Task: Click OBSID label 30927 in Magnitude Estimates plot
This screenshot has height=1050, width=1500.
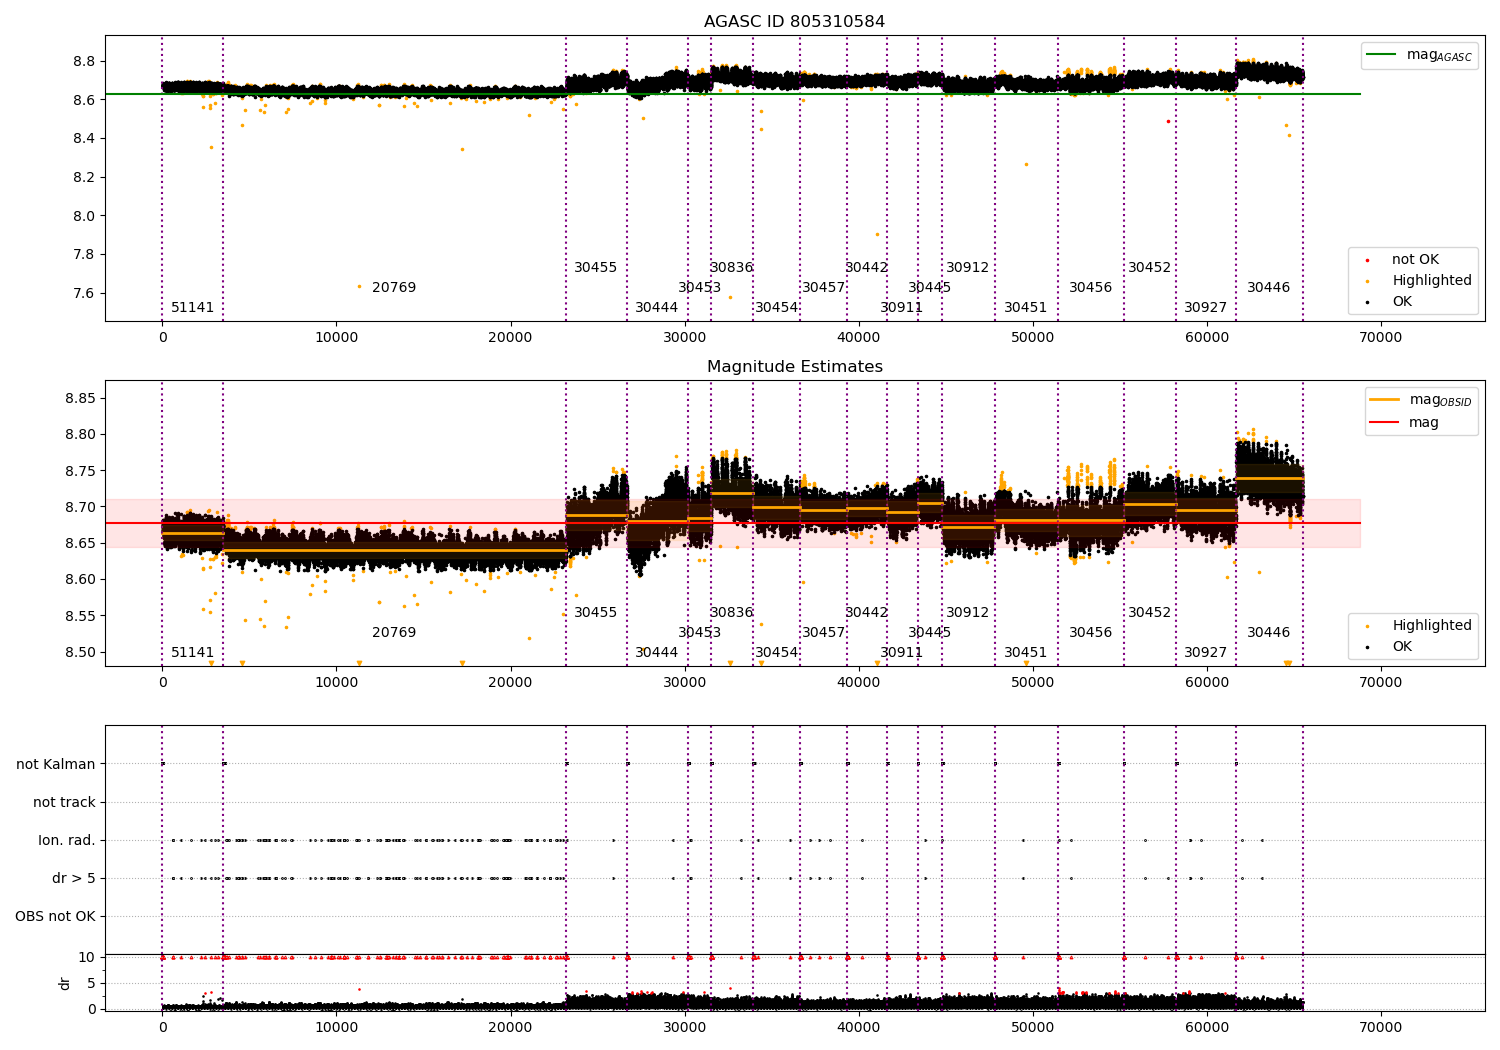Action: click(1206, 653)
